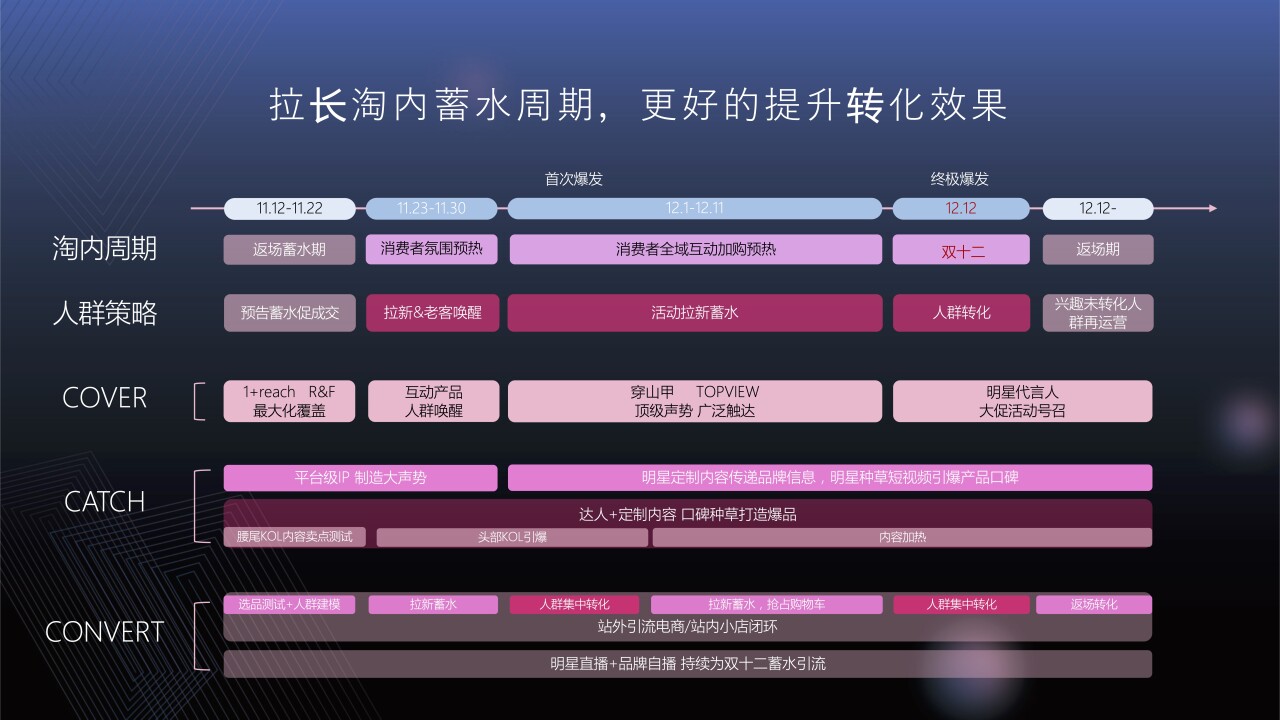The height and width of the screenshot is (720, 1280).
Task: Select the 双十二 box
Action: (x=960, y=250)
